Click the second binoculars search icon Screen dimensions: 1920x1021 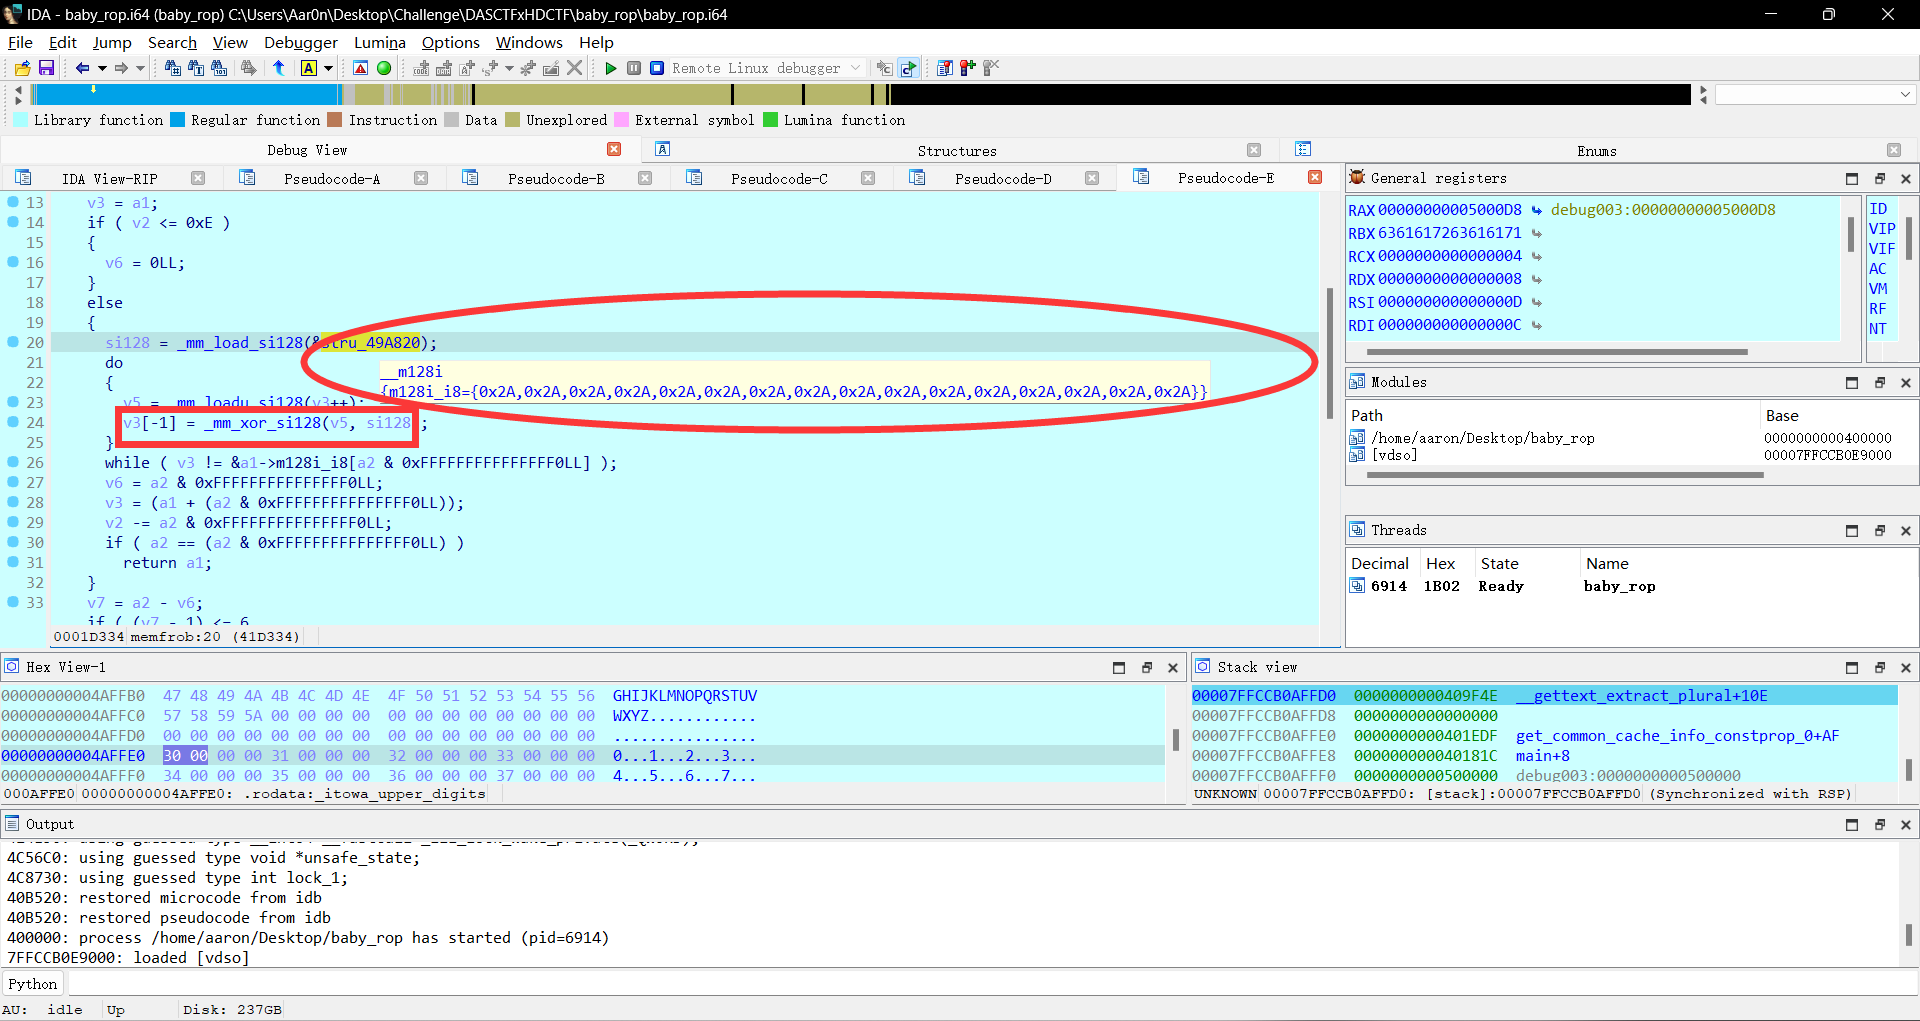pos(196,68)
